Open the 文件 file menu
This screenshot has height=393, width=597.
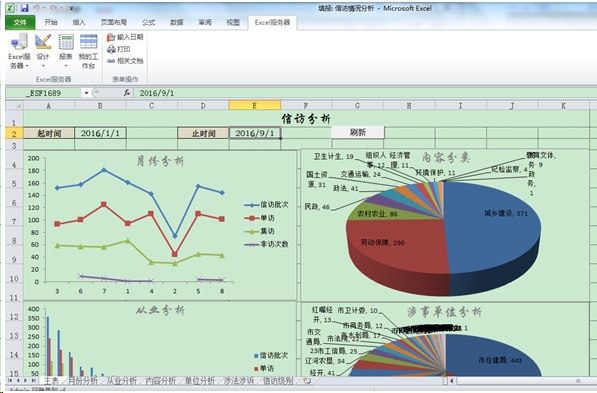coord(20,22)
